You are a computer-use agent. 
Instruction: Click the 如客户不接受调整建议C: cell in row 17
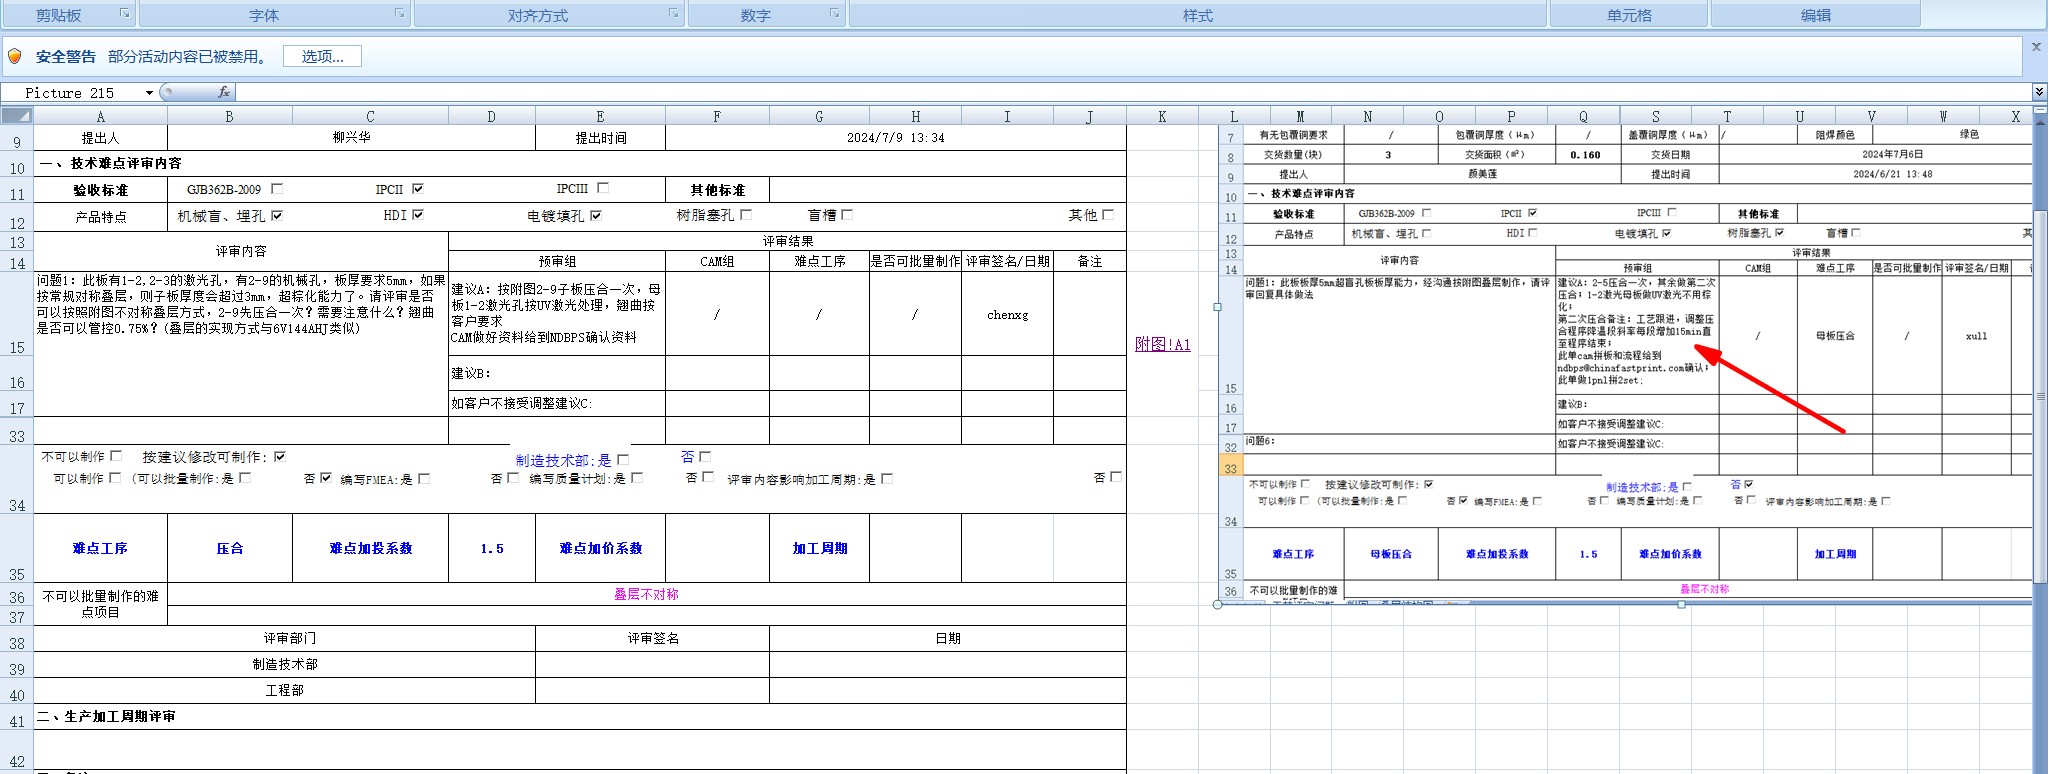(x=557, y=403)
